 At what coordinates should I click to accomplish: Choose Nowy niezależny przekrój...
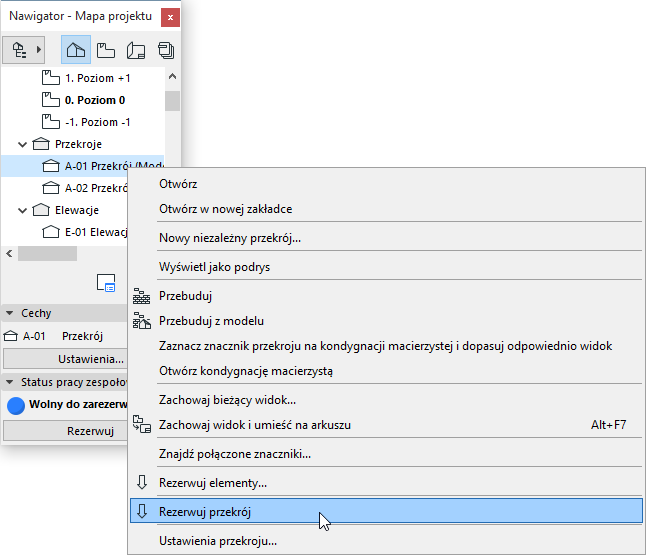tap(386, 238)
